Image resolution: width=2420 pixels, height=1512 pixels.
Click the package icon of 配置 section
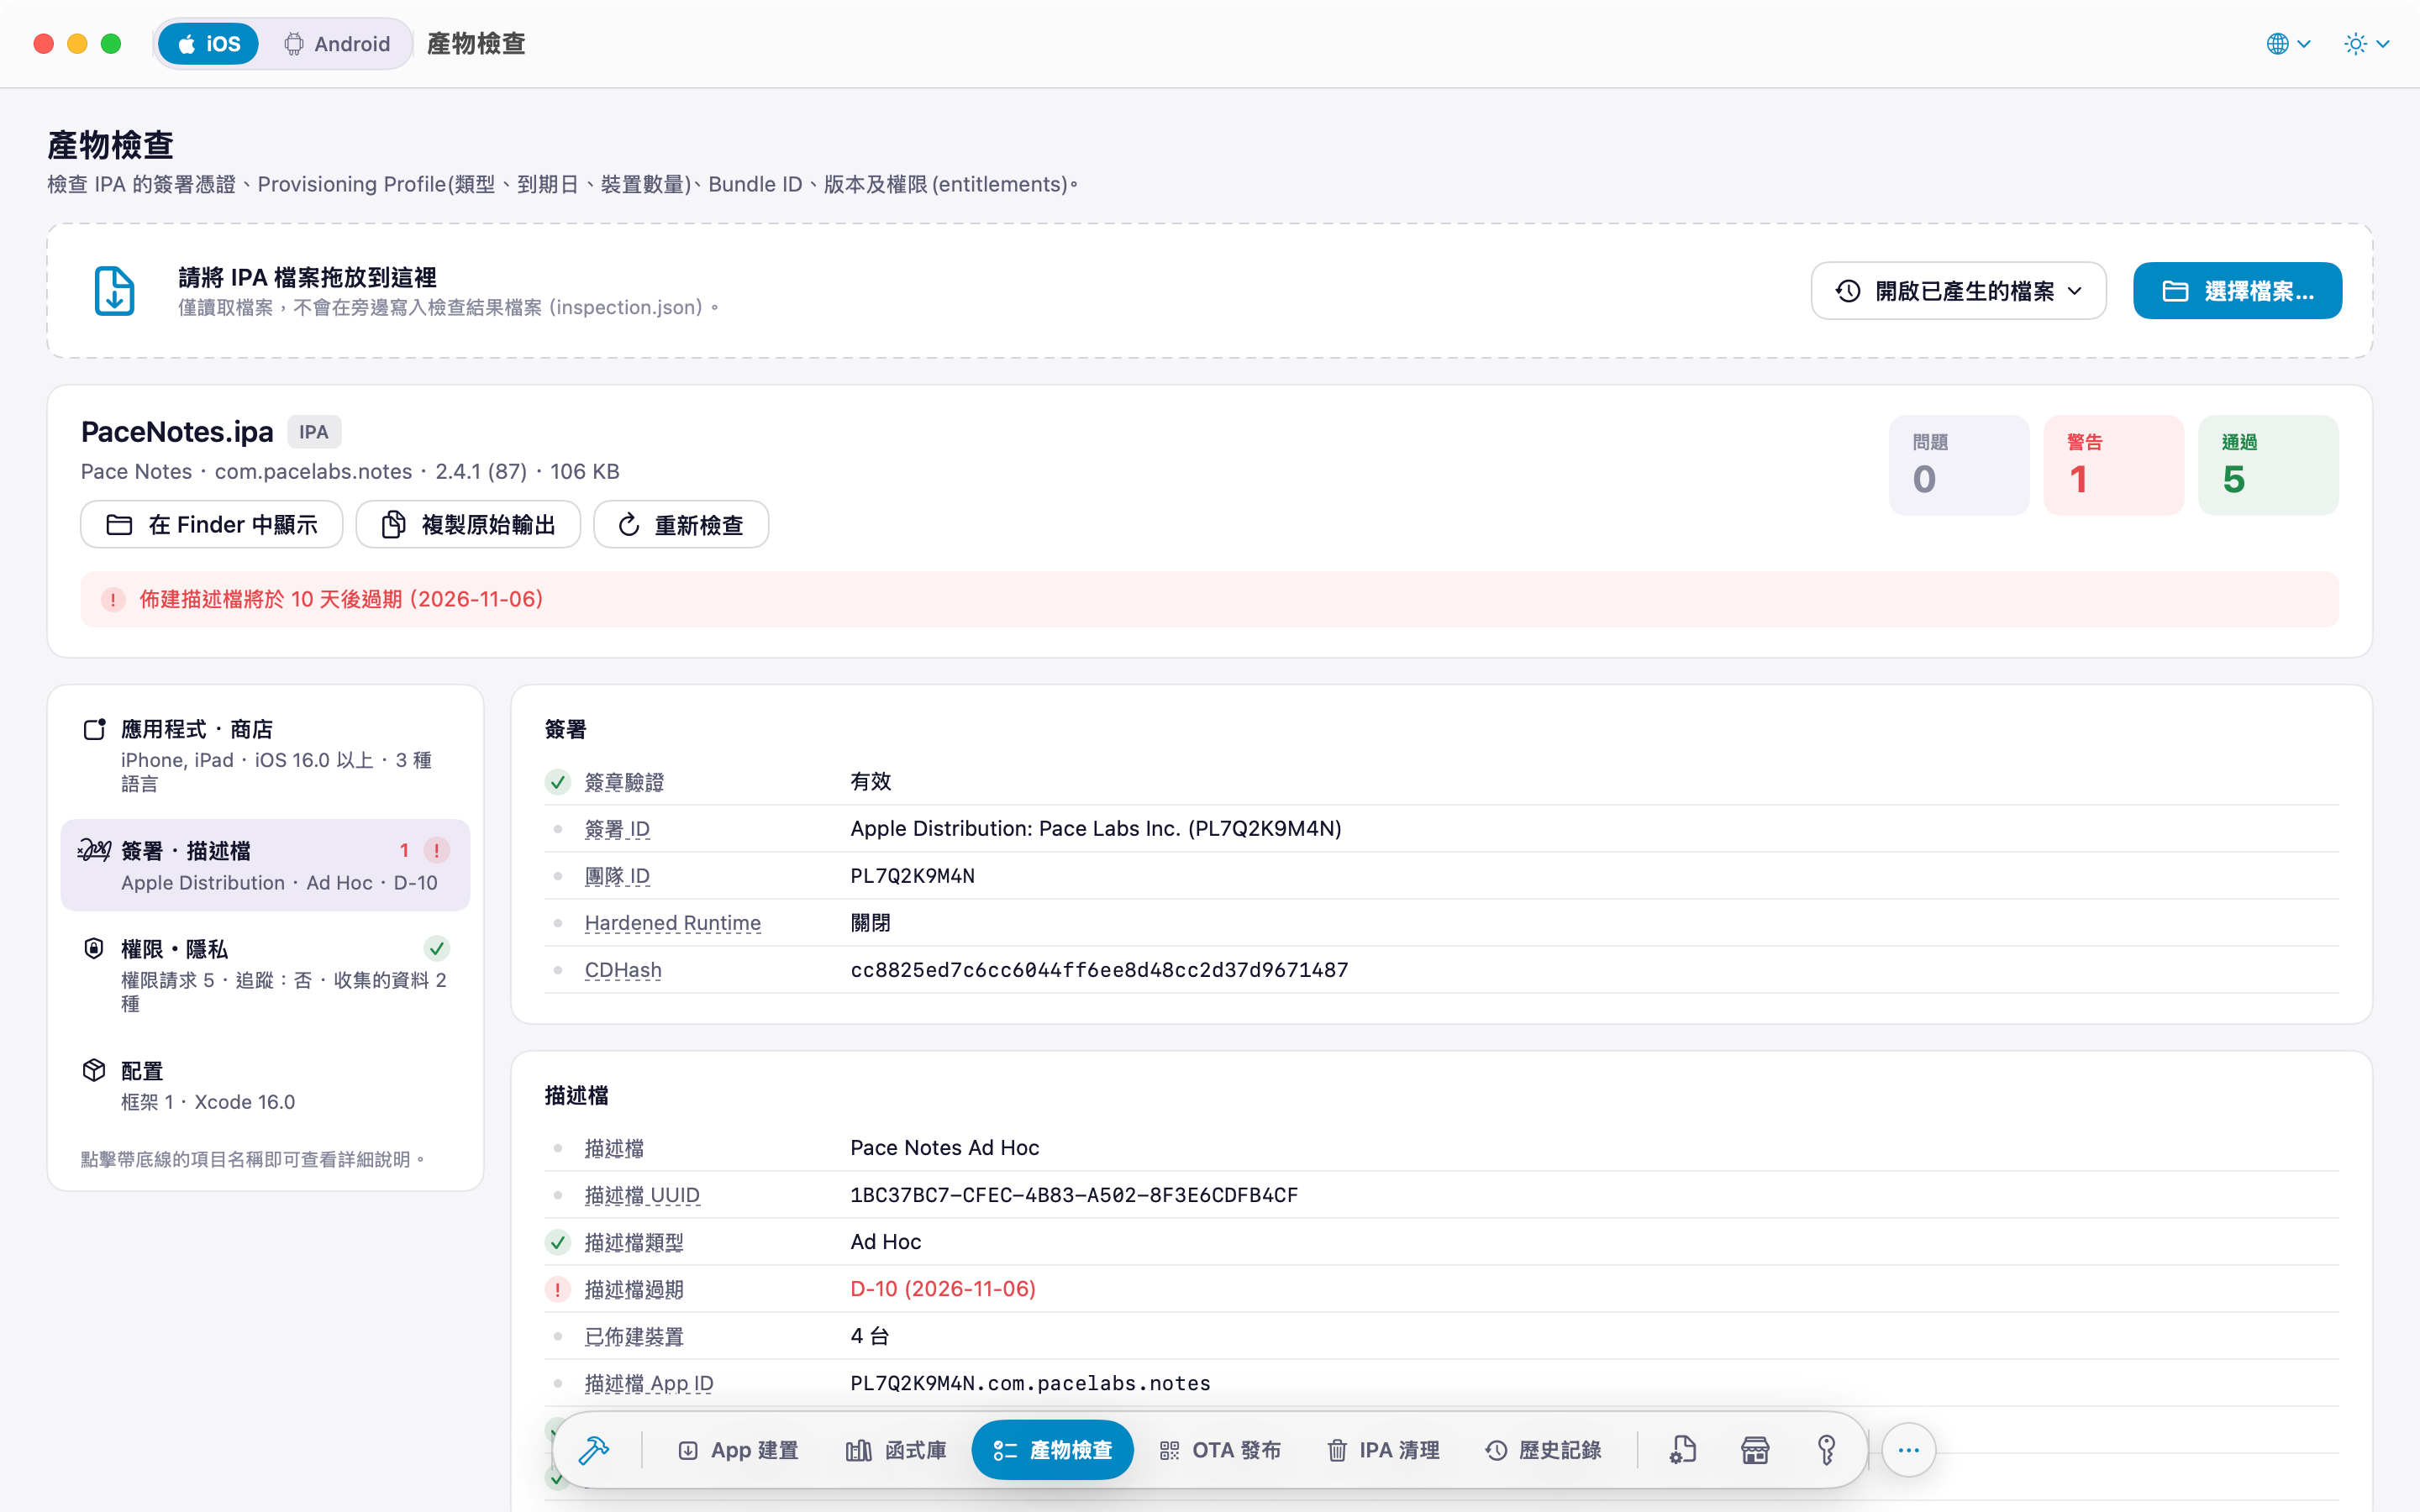(x=94, y=1070)
